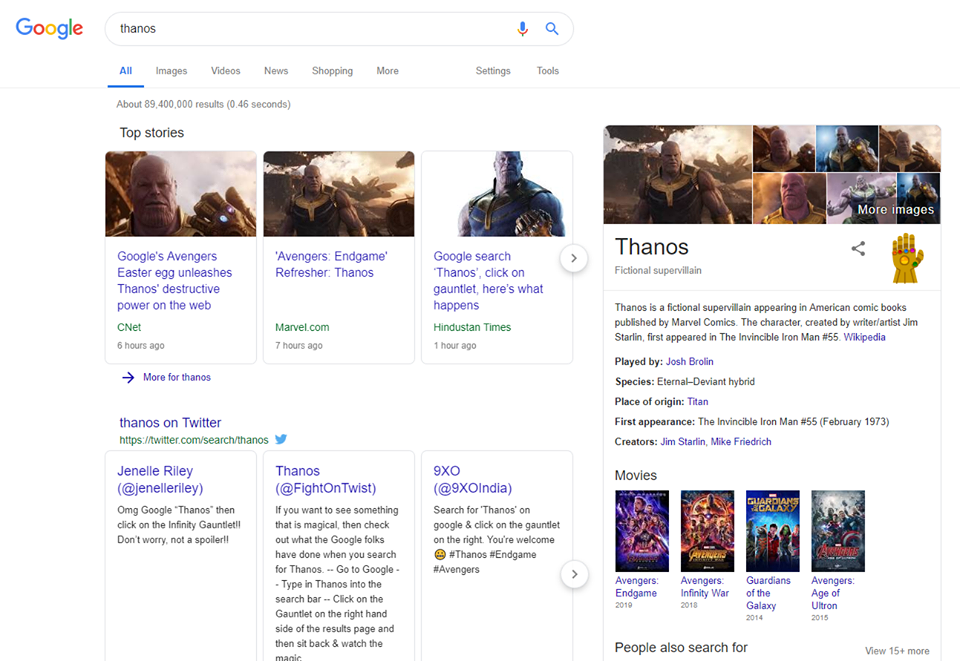Viewport: 960px width, 661px height.
Task: Click the 'Movies' section heading
Action: [636, 476]
